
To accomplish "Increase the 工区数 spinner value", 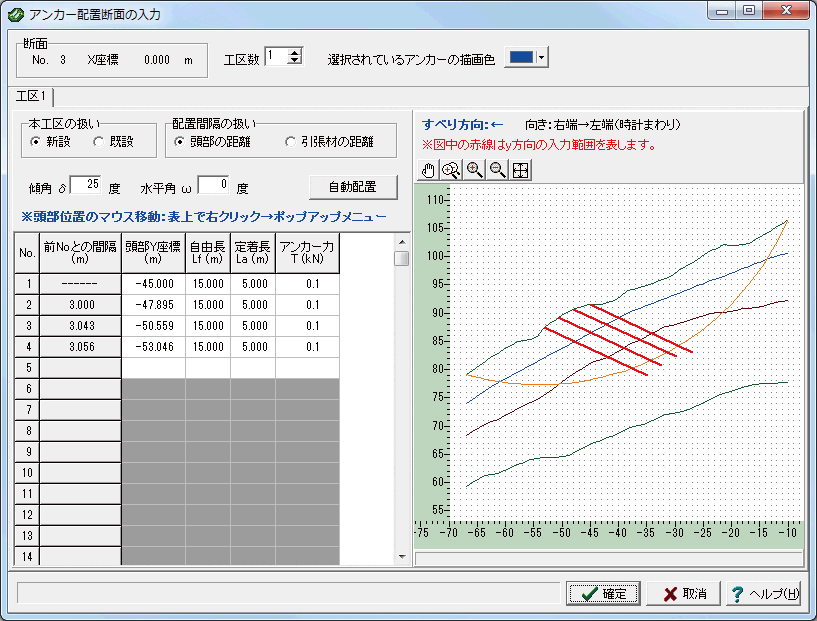I will 294,53.
